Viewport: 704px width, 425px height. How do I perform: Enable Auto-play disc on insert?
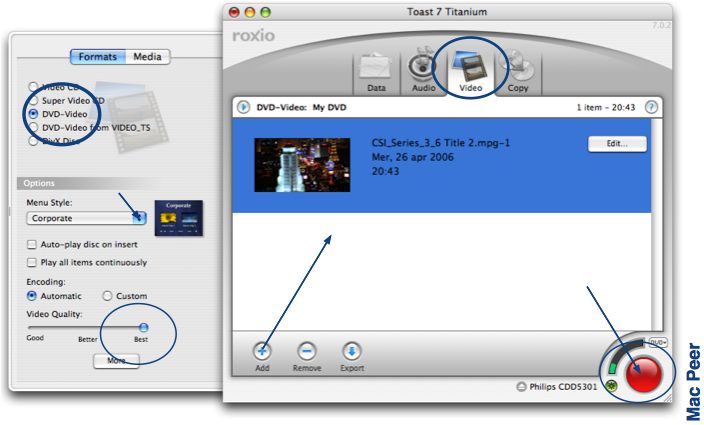[x=31, y=245]
